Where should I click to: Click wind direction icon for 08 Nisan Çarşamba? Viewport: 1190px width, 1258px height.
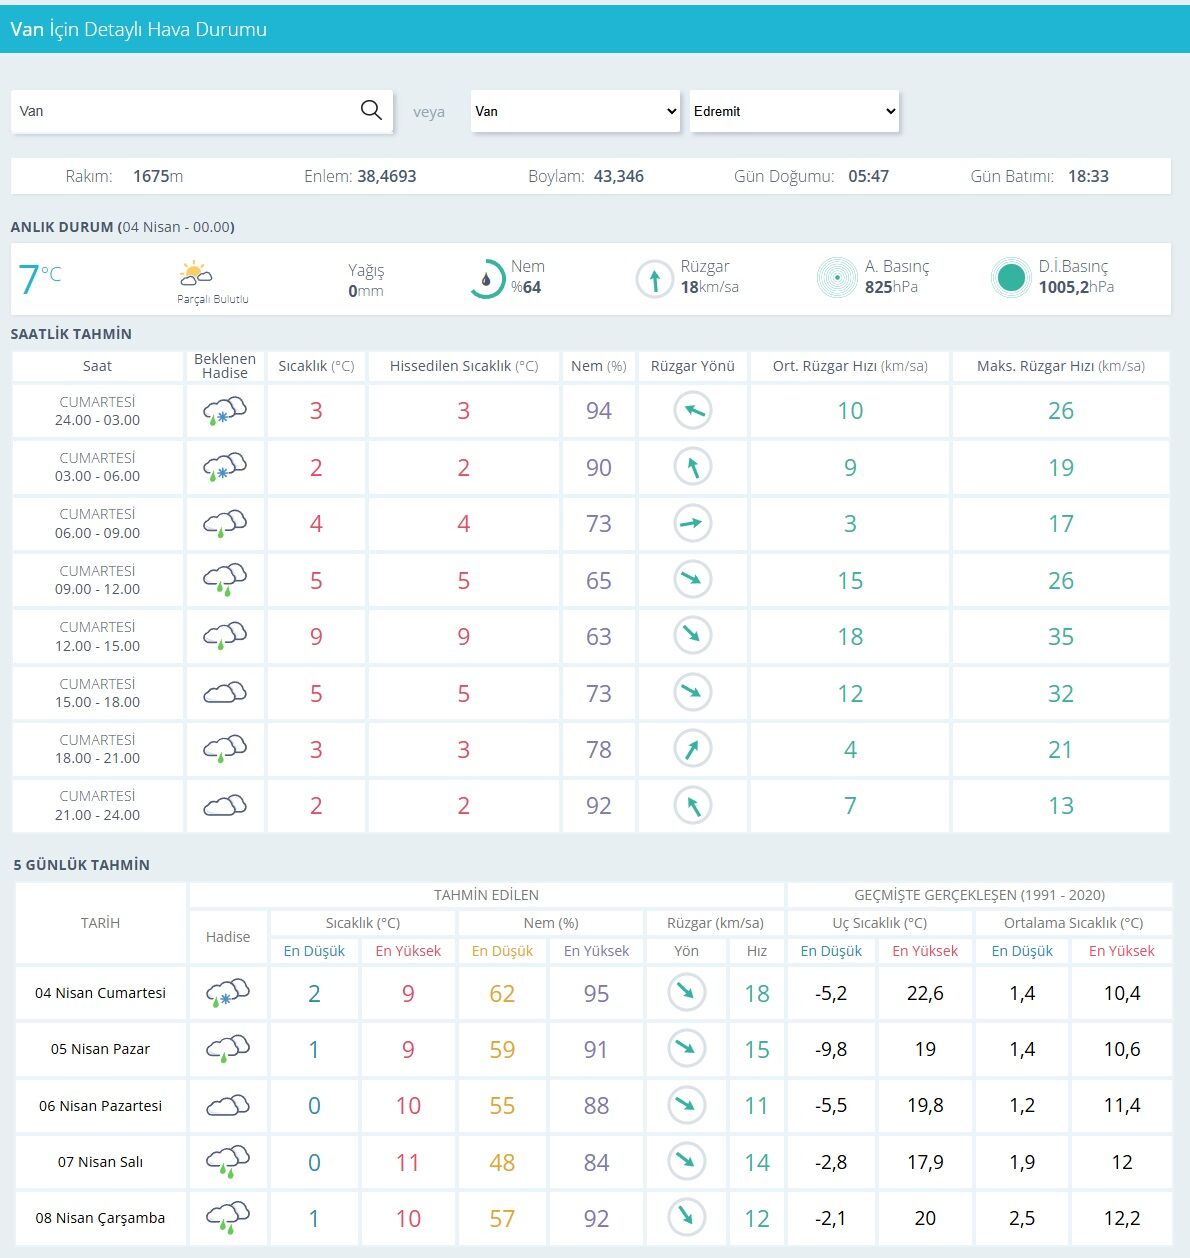pos(686,1217)
